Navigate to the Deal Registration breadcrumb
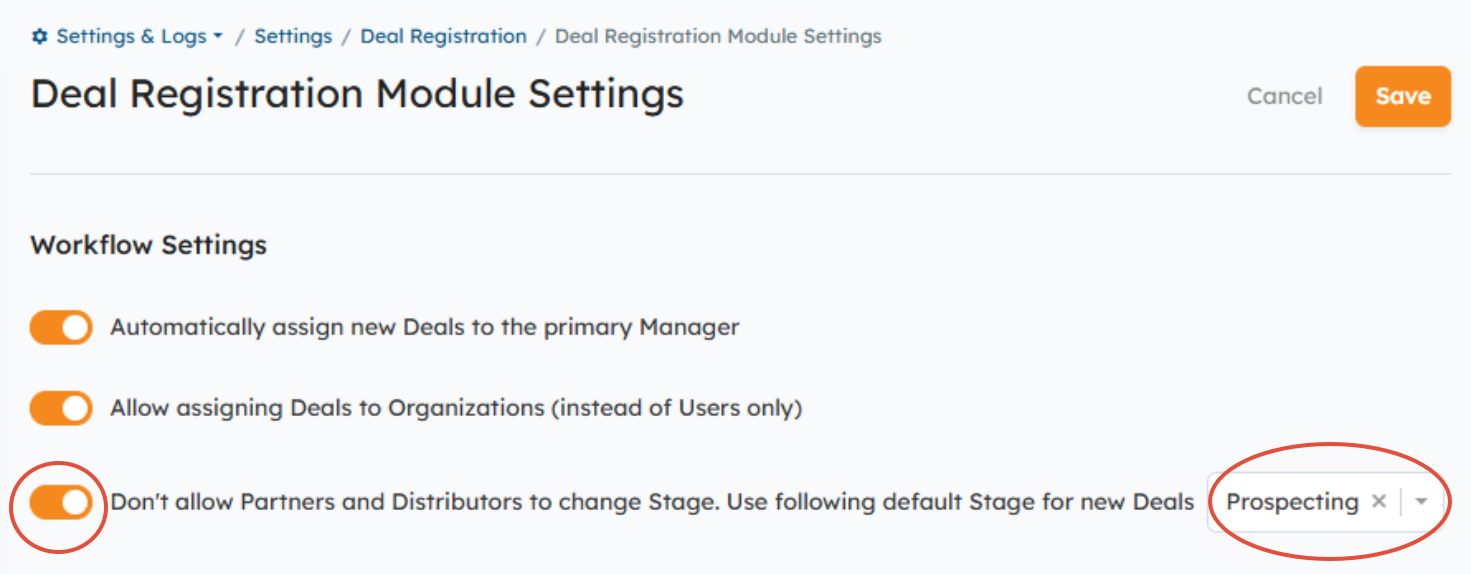This screenshot has height=574, width=1471. (443, 37)
